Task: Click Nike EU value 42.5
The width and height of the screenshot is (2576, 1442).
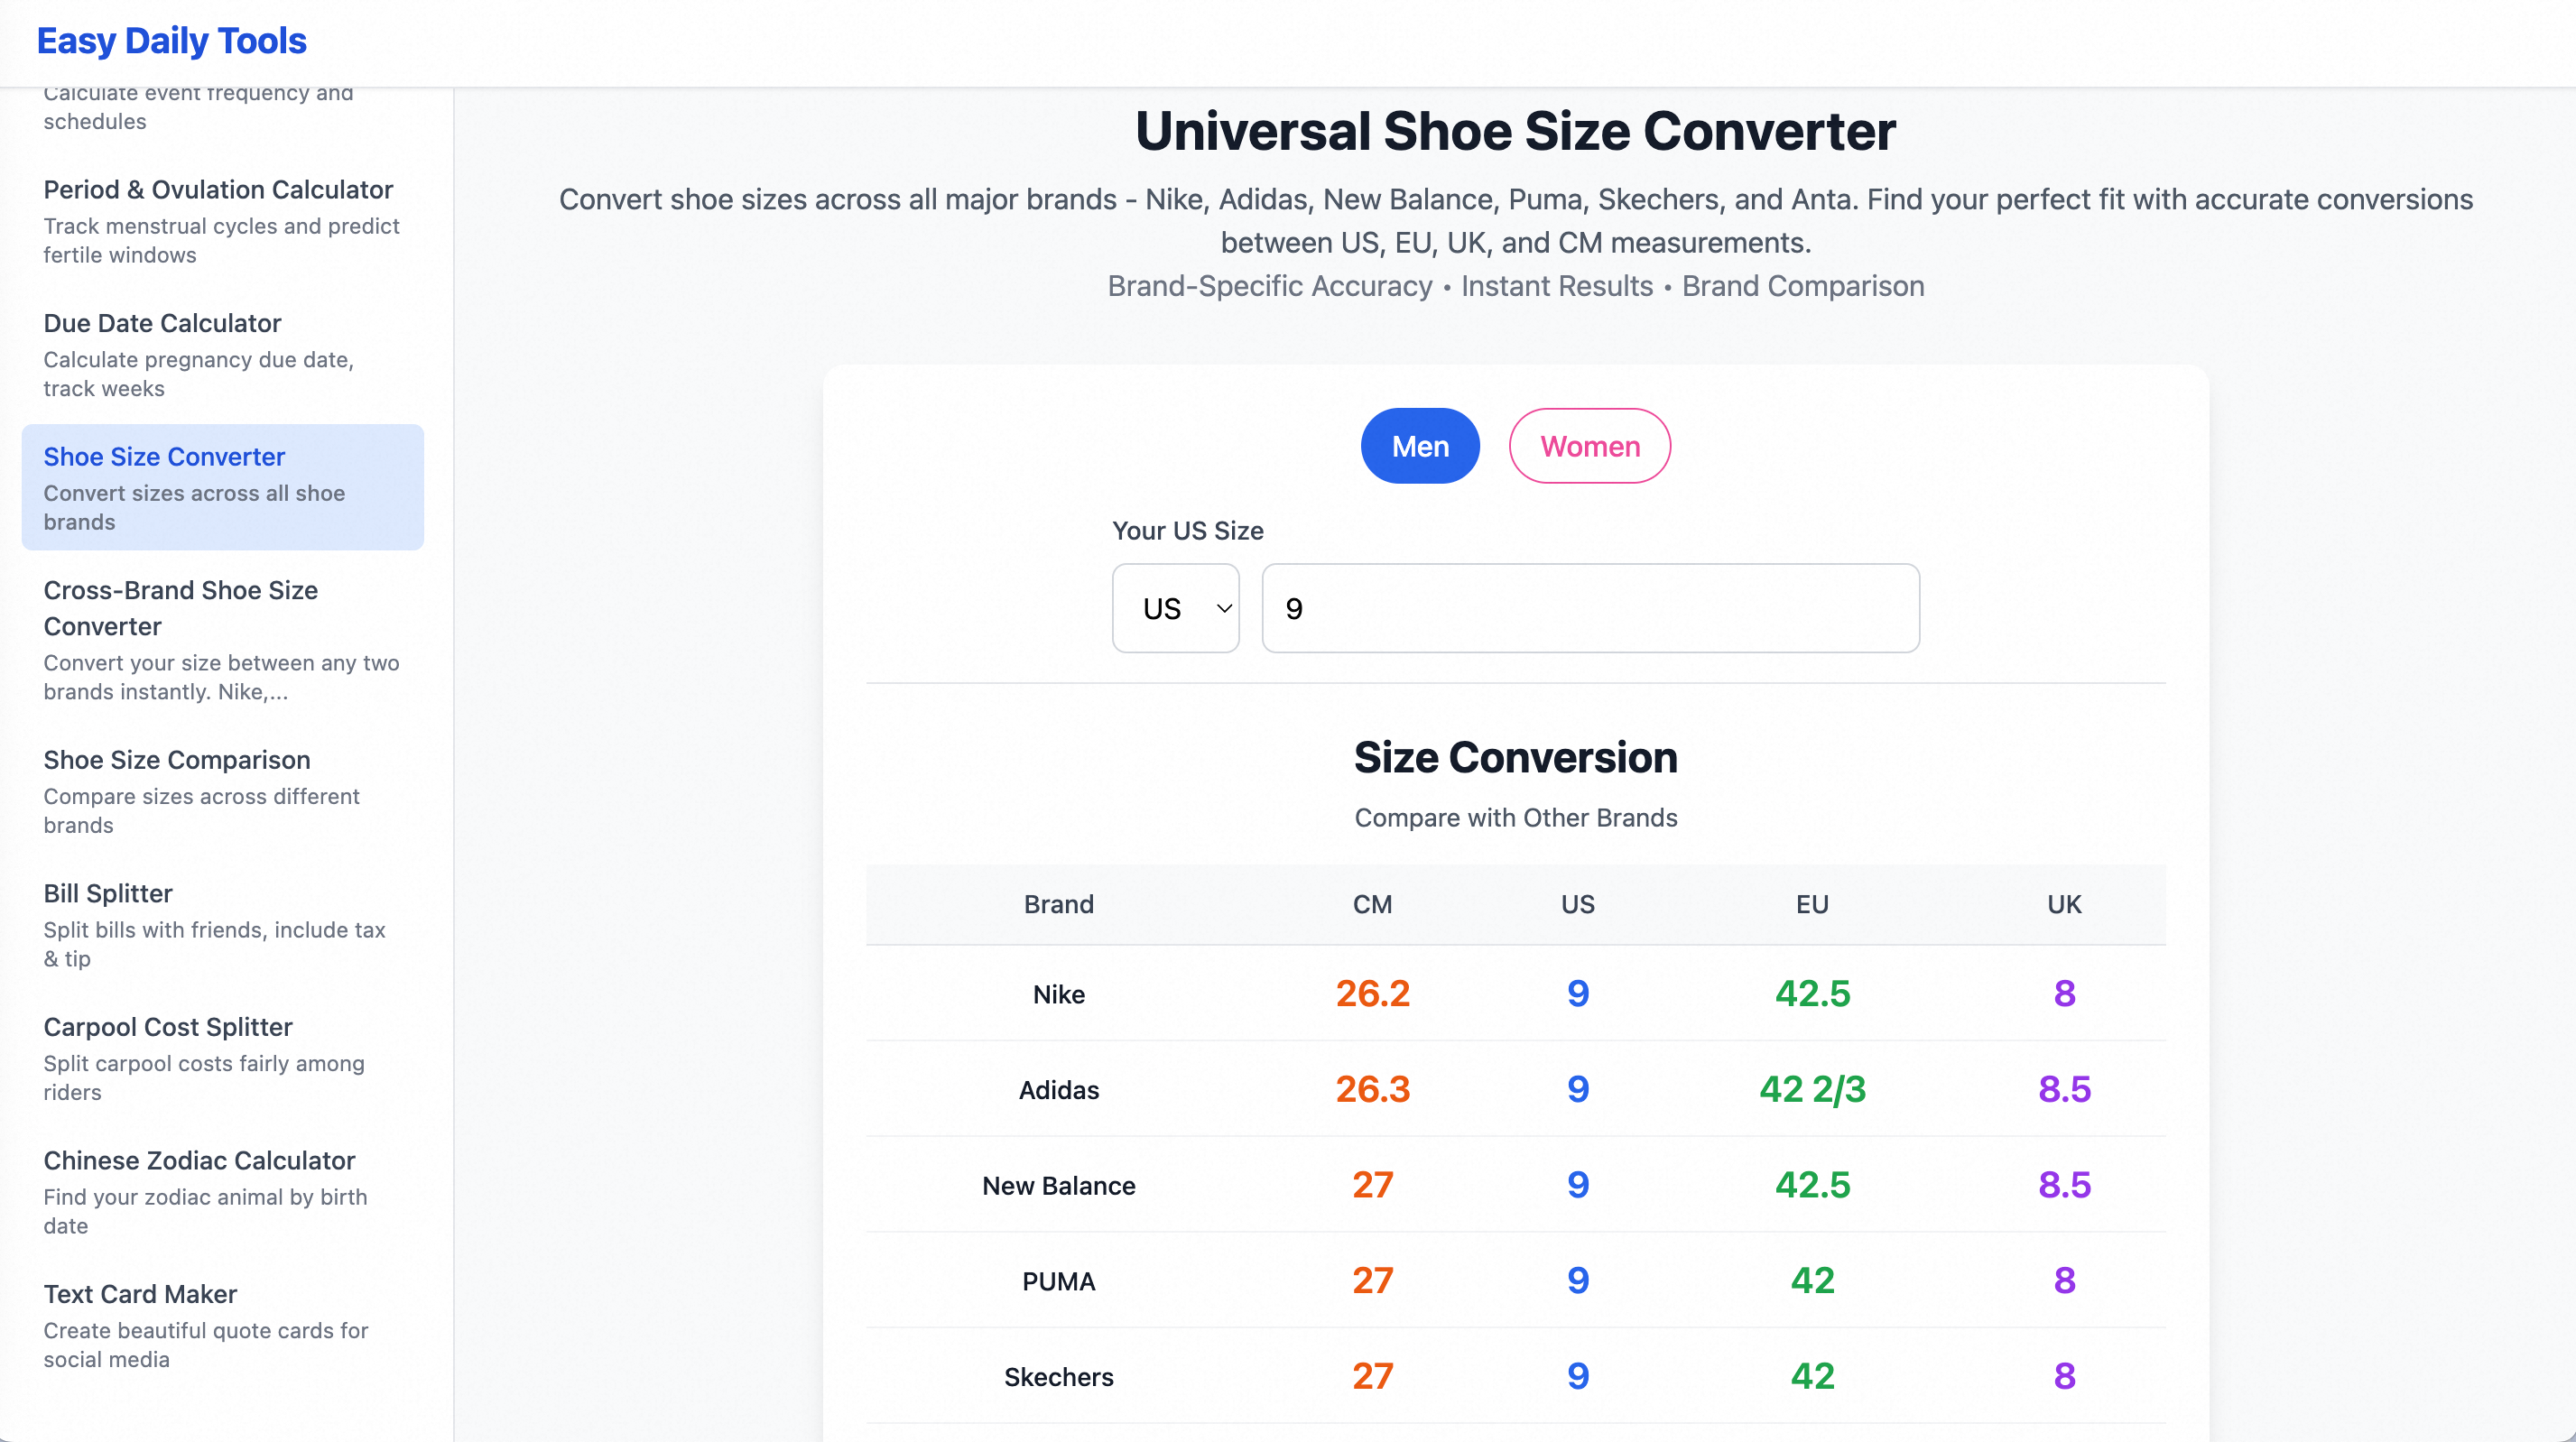Action: (x=1812, y=993)
